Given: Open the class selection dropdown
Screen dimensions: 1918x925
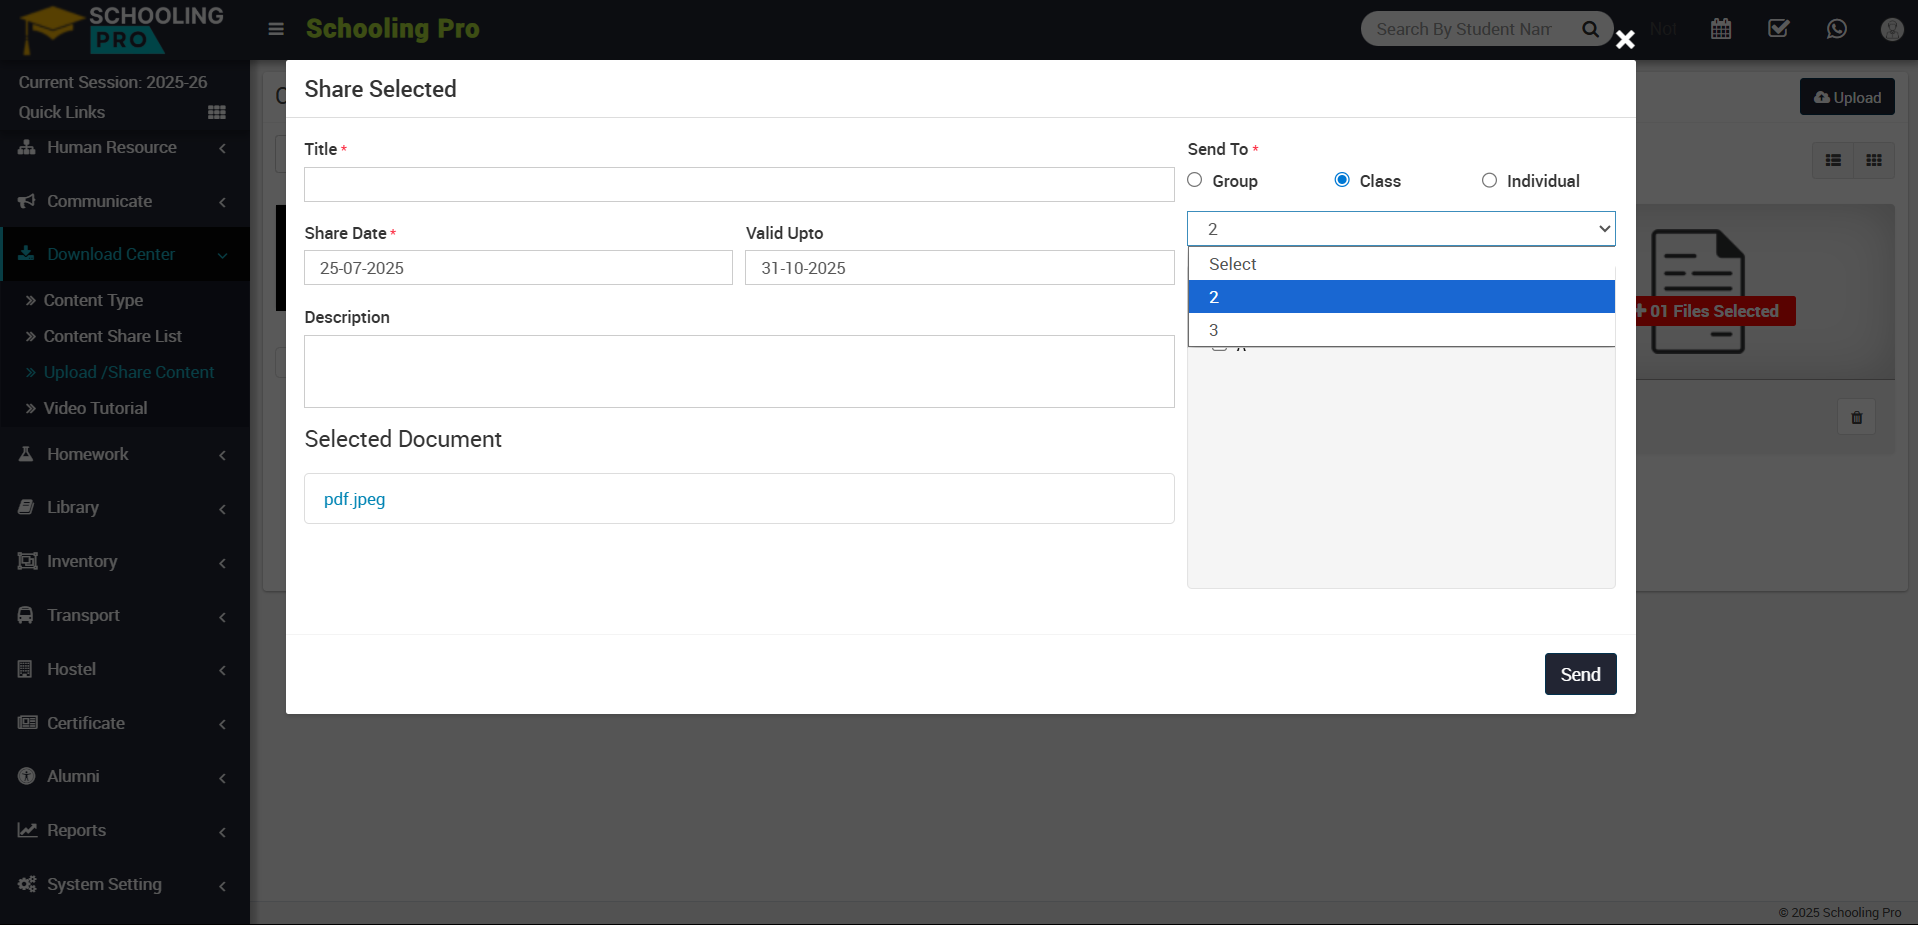Looking at the screenshot, I should [x=1401, y=229].
